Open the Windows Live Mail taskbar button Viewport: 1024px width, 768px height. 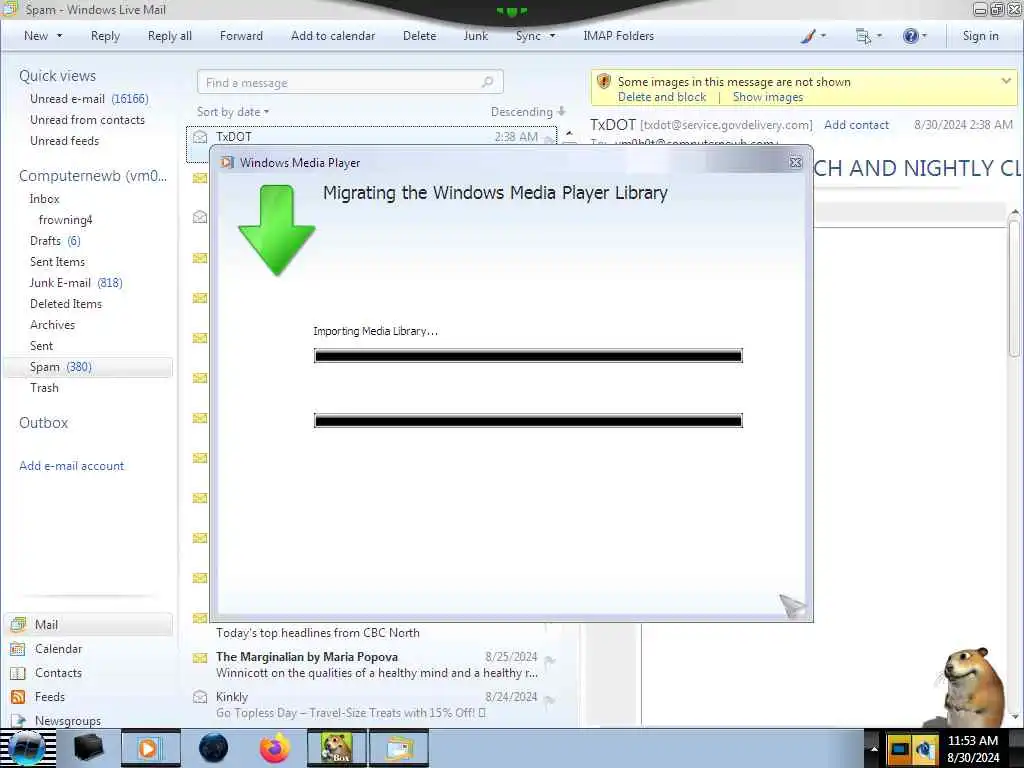399,748
